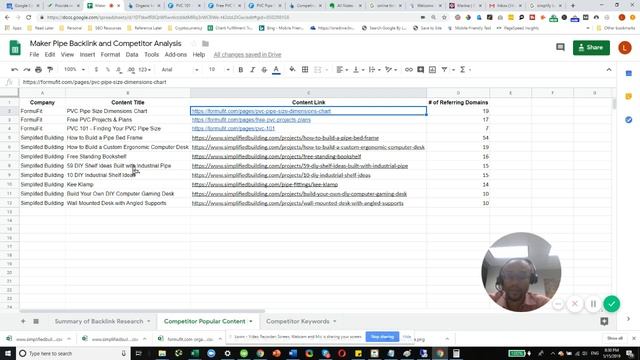Switch to Competitor Keywords sheet tab

(x=298, y=321)
